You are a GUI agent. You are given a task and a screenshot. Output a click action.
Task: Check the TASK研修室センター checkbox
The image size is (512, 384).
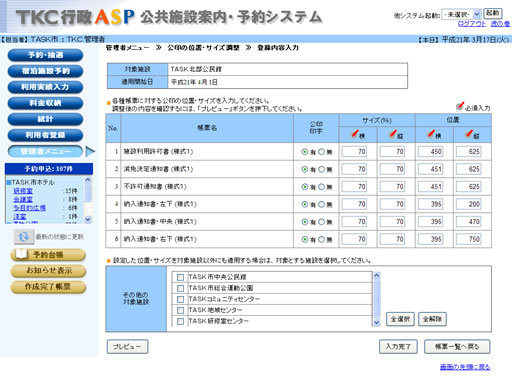coord(180,321)
